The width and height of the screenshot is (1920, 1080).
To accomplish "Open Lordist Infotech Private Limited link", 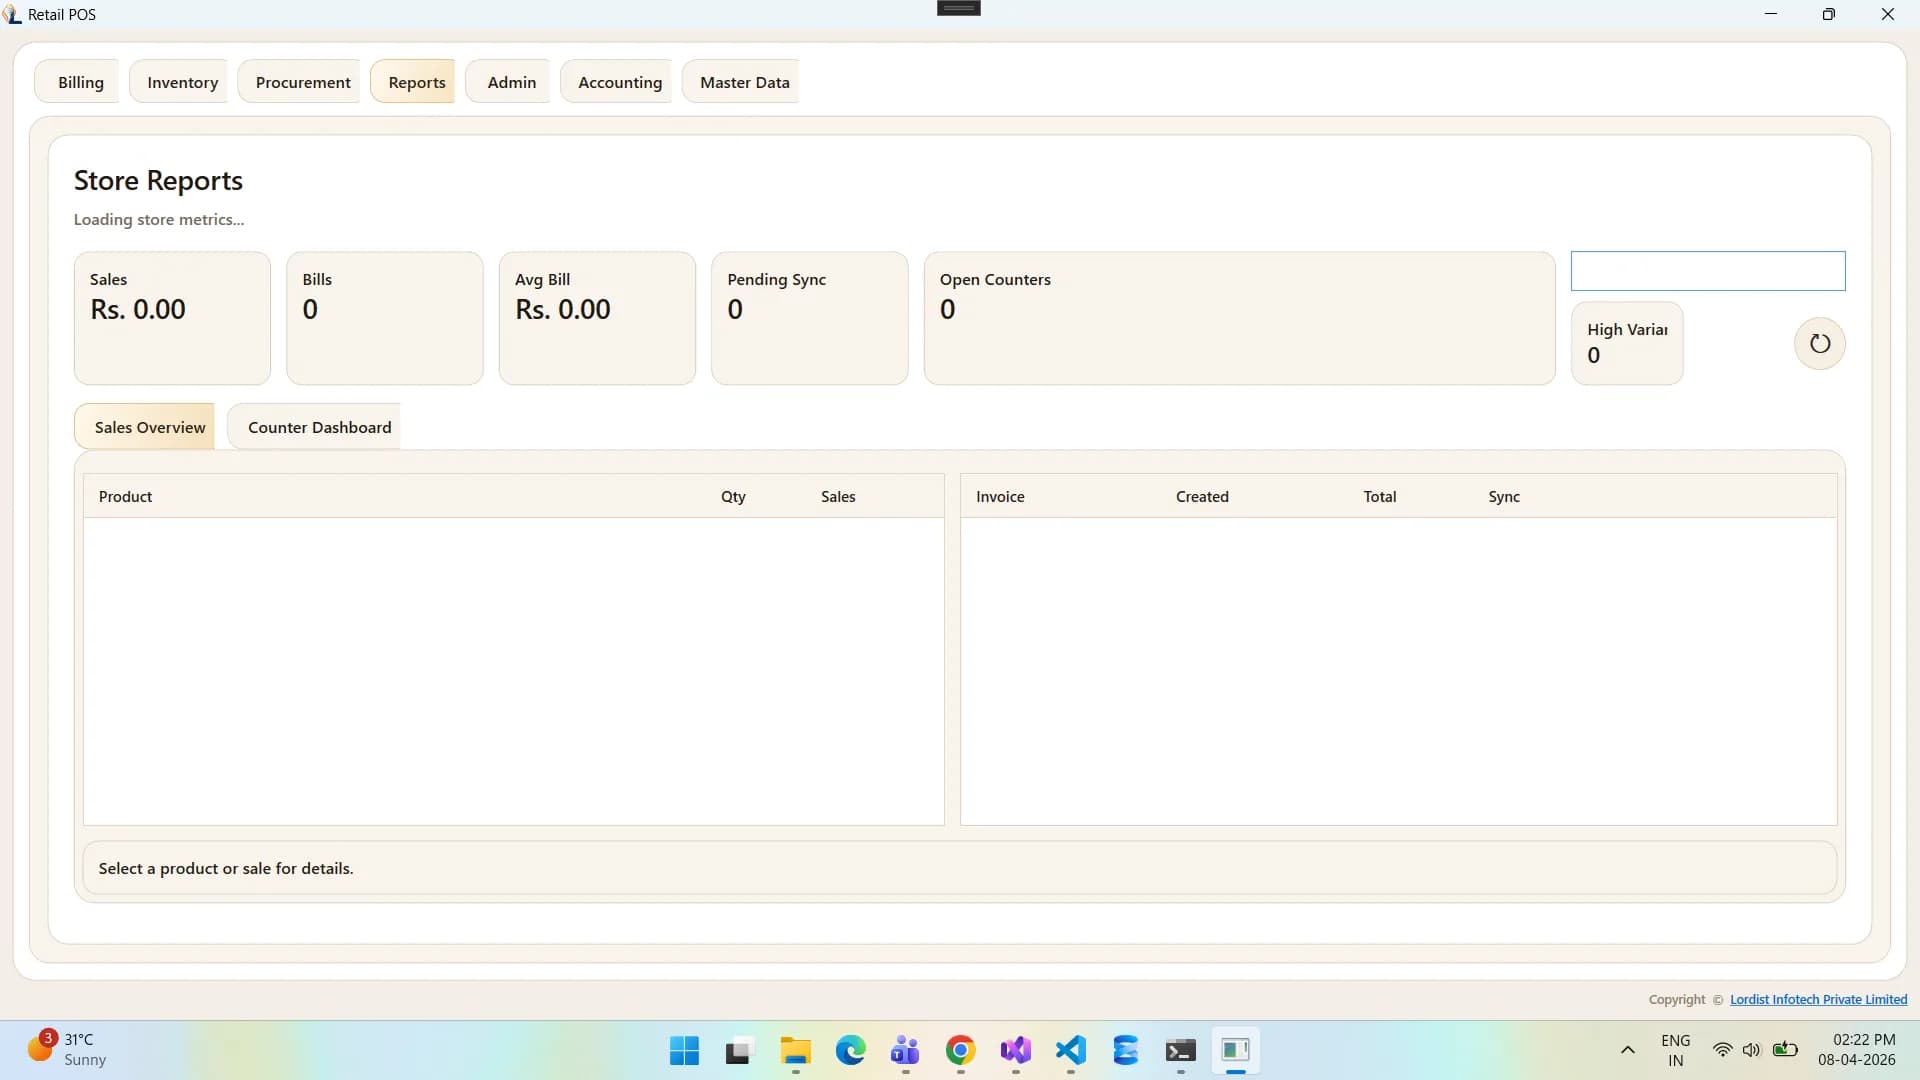I will tap(1818, 999).
